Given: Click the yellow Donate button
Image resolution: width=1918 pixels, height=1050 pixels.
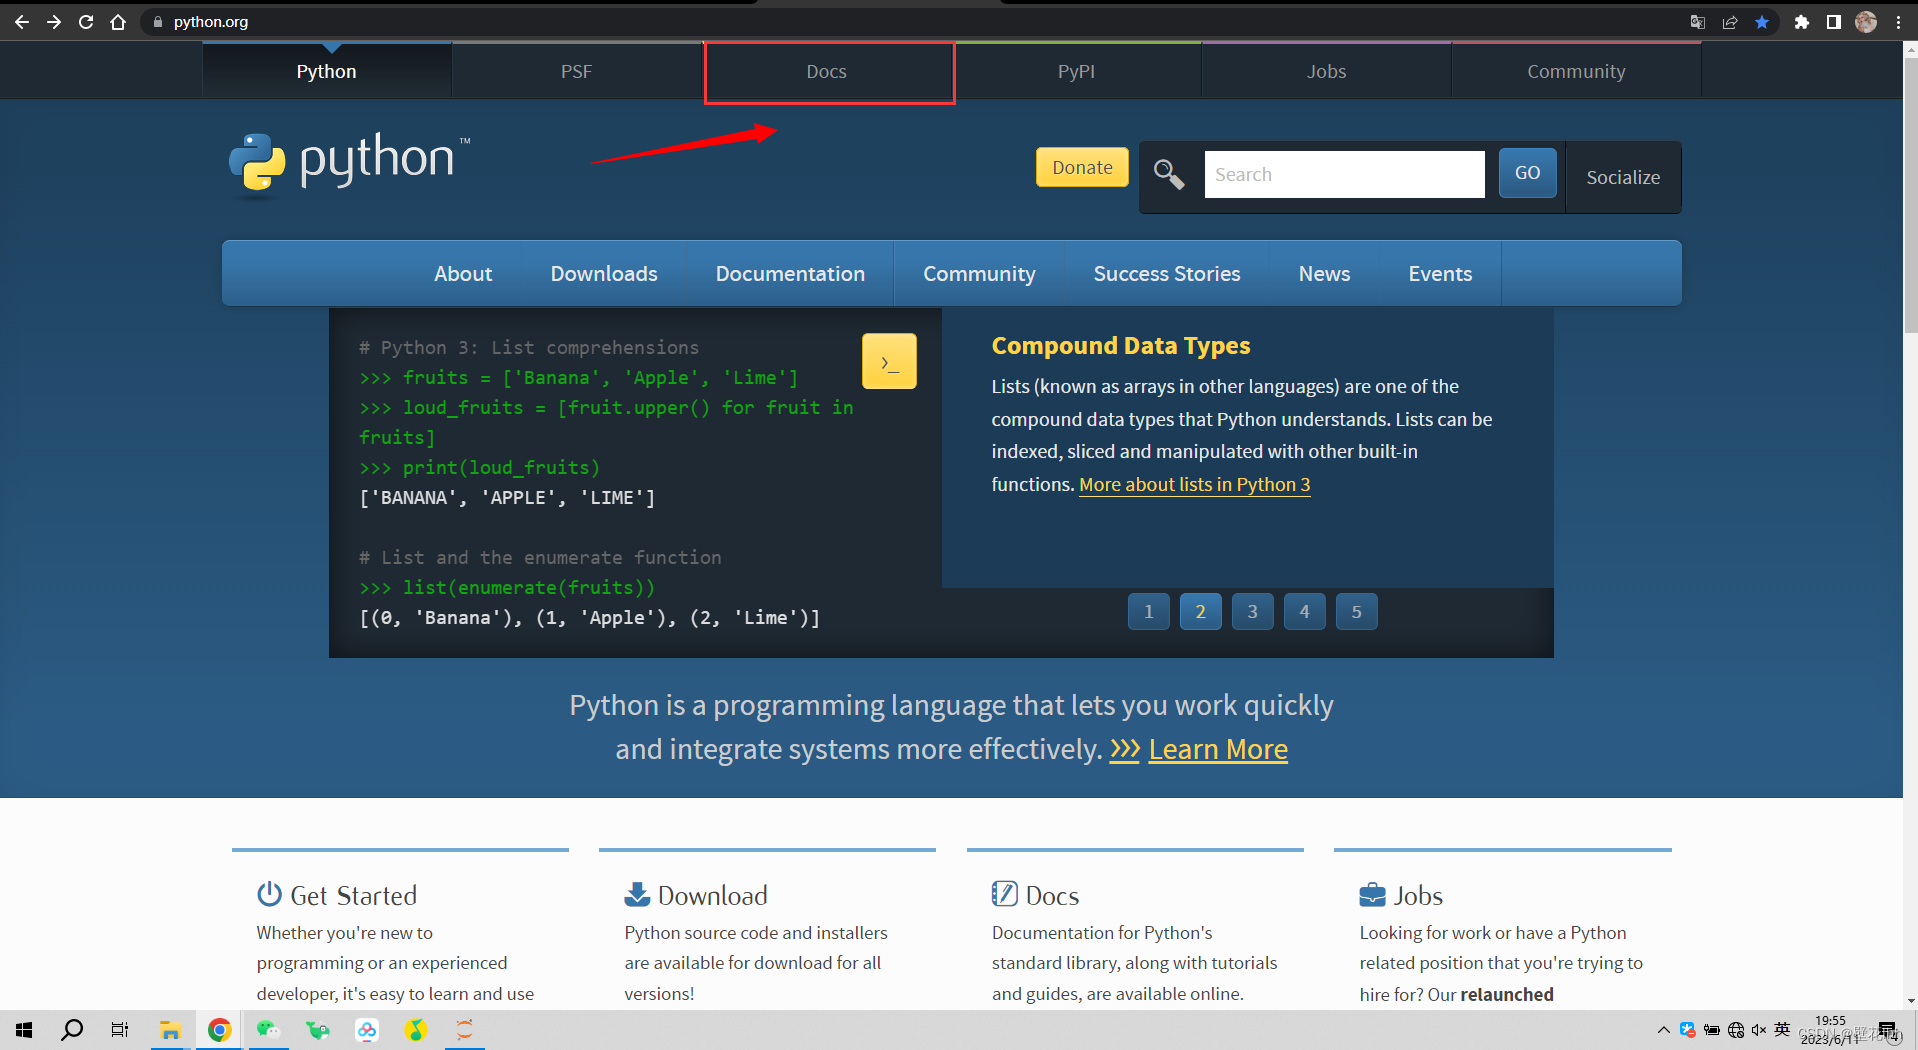Looking at the screenshot, I should [1082, 167].
